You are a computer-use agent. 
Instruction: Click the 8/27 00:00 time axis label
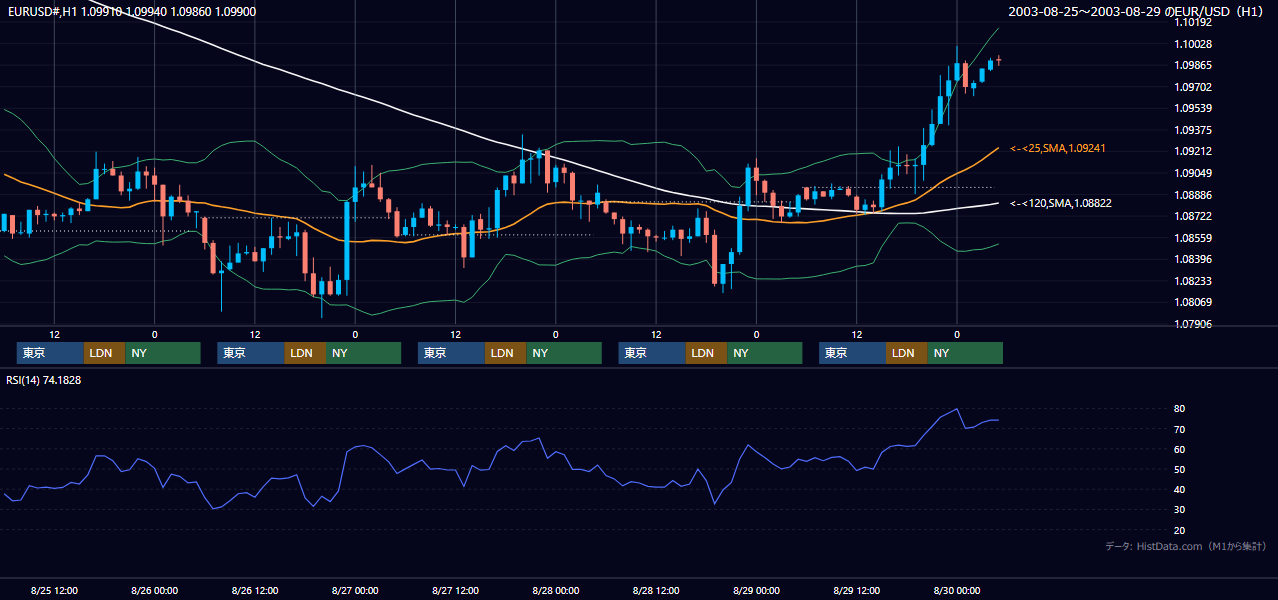click(x=355, y=590)
